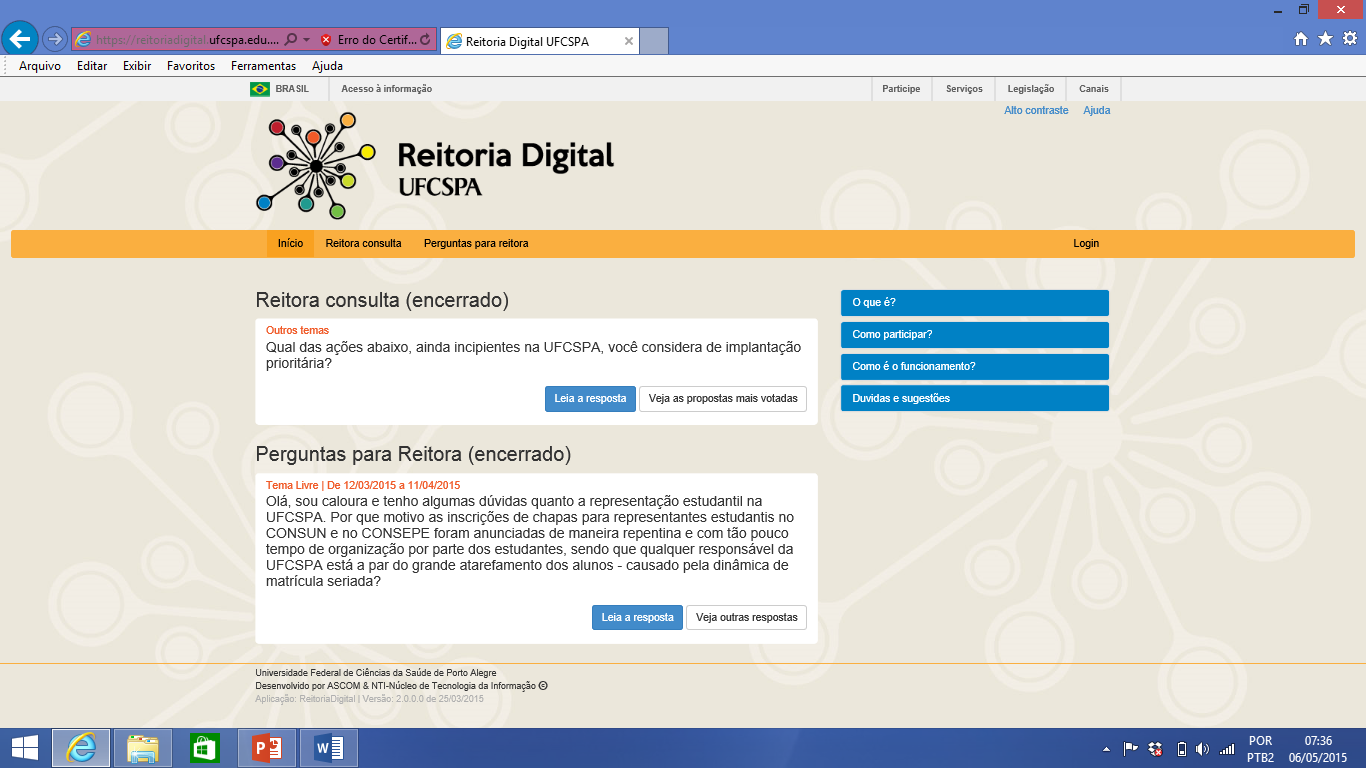Image resolution: width=1366 pixels, height=768 pixels.
Task: Open the Acesso à informação link
Action: tap(387, 89)
